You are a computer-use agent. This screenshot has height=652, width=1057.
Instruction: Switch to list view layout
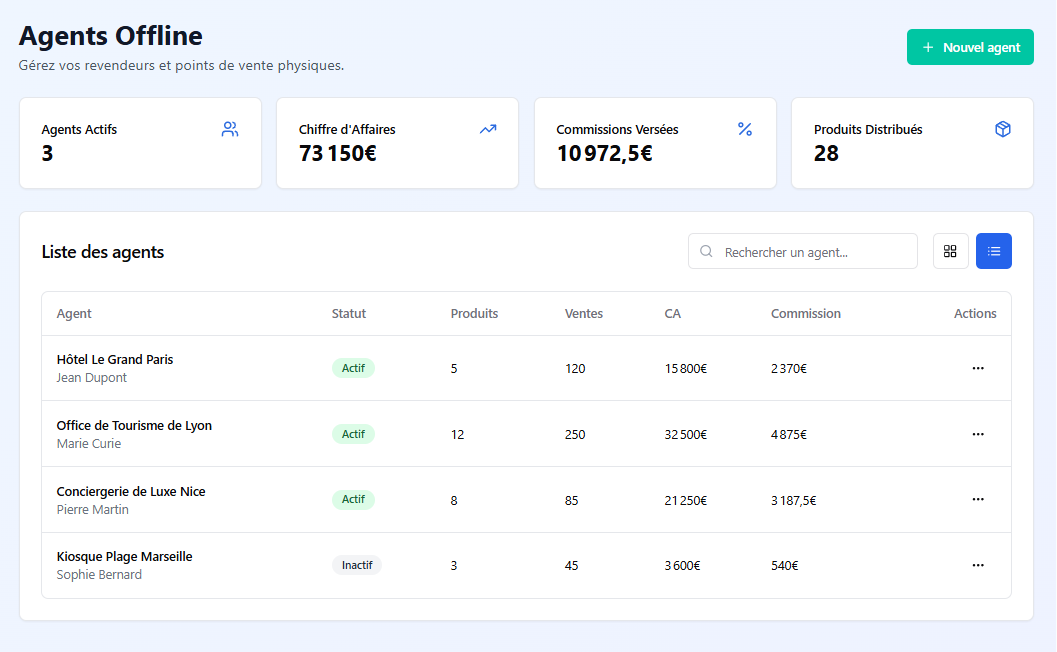point(994,251)
